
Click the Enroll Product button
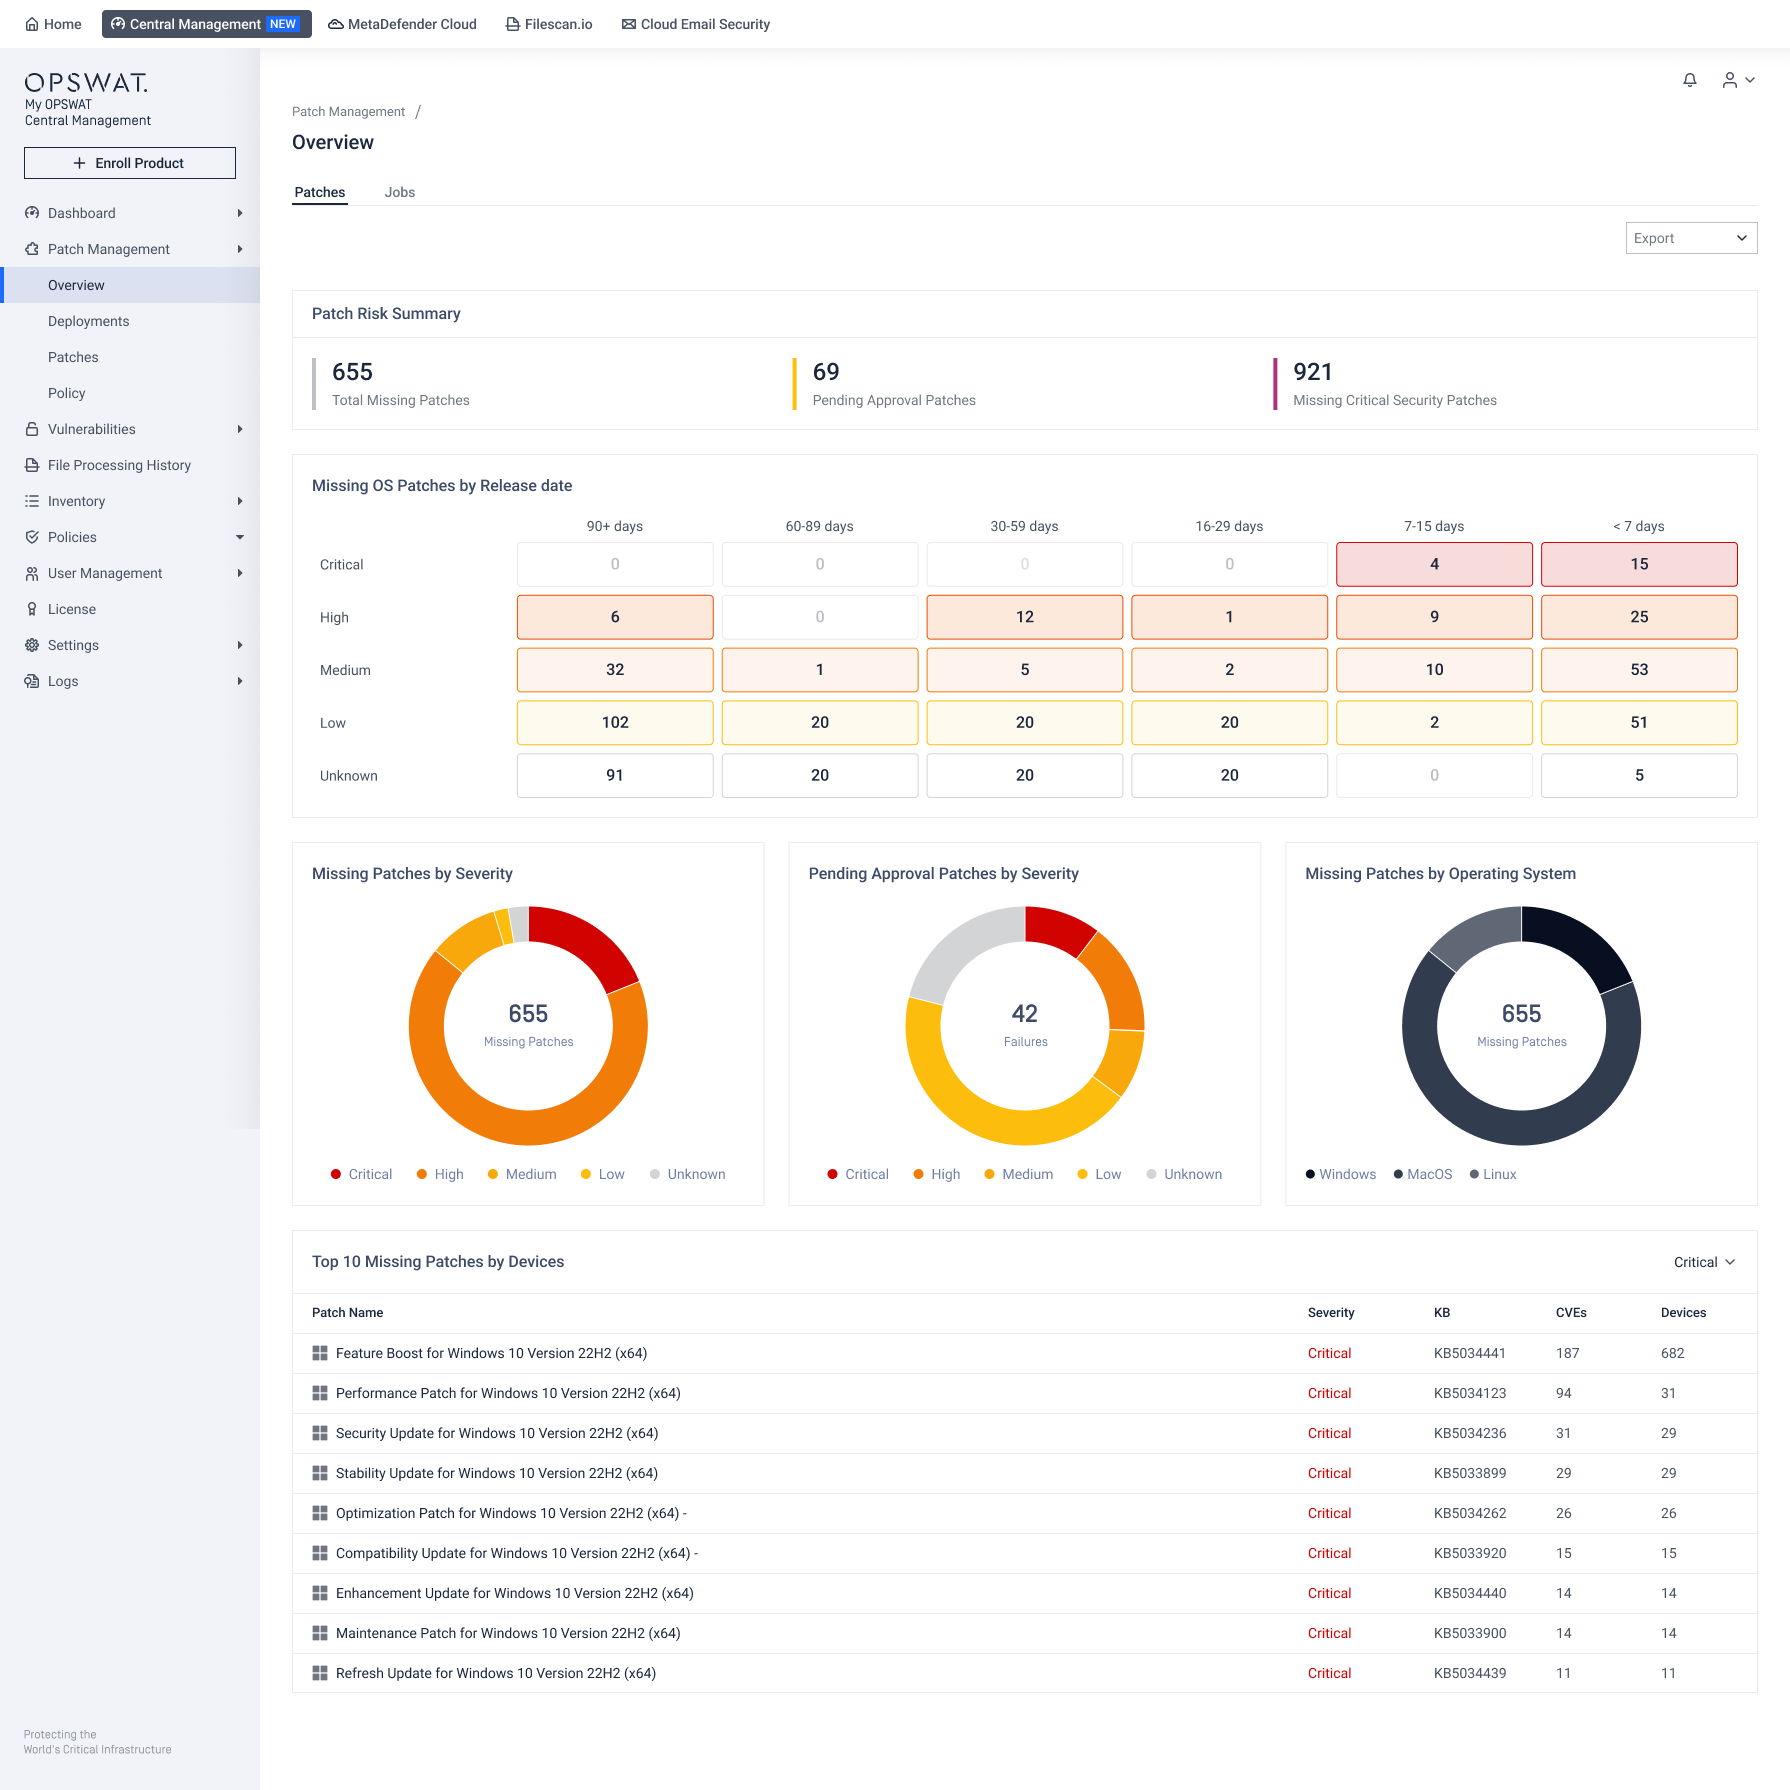tap(130, 163)
